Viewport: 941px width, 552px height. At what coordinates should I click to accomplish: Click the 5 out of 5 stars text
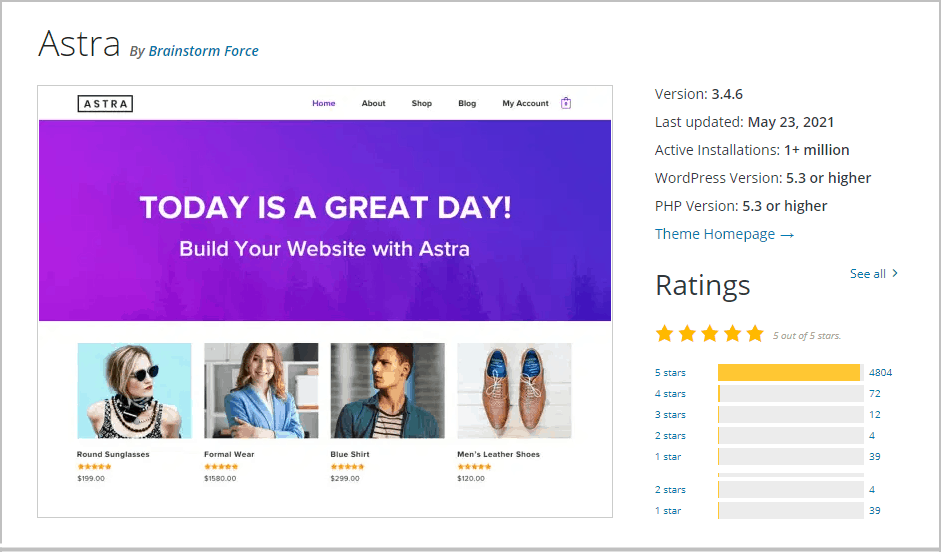pos(807,336)
